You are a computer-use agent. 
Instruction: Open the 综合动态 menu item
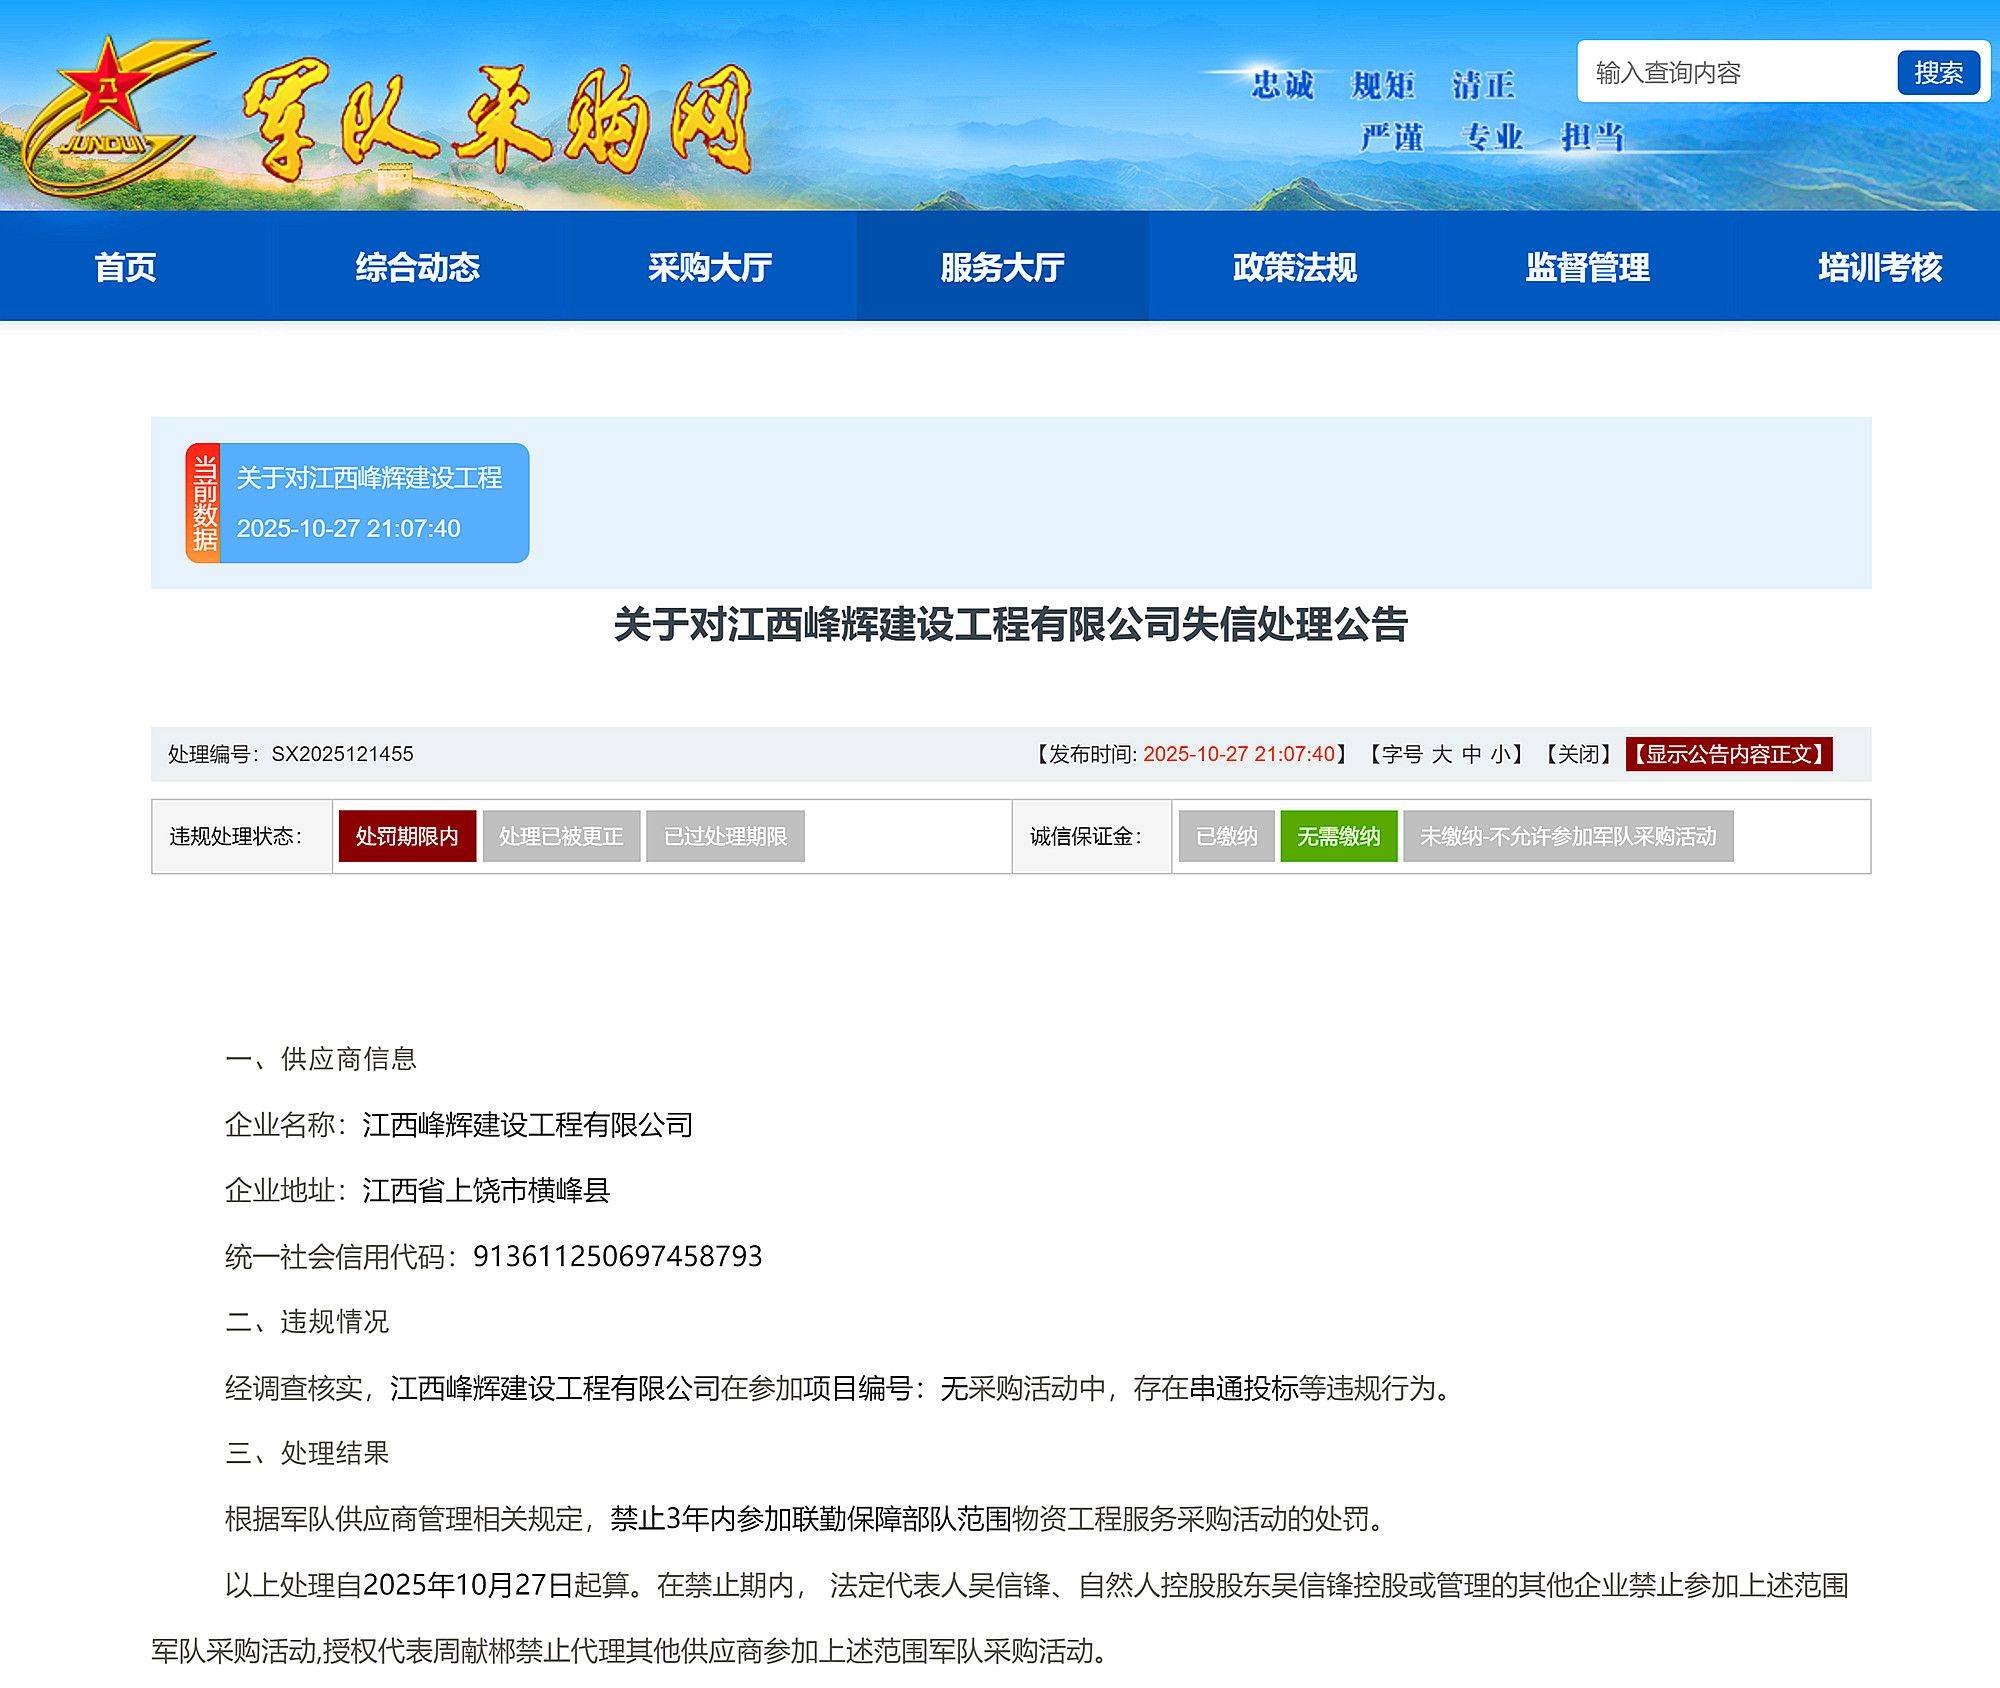(417, 267)
